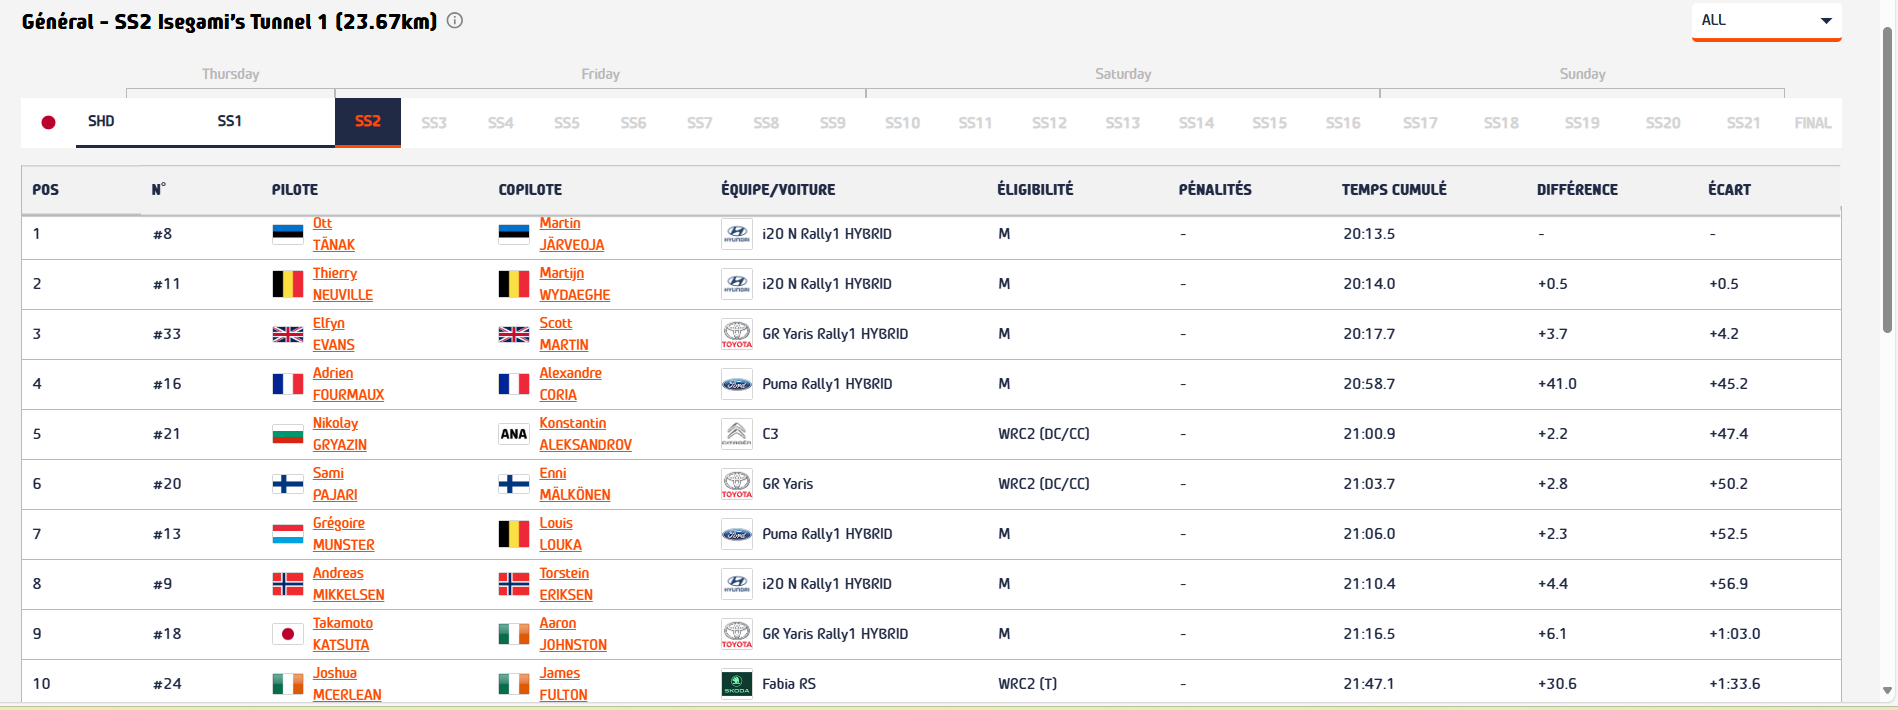Click Ford logo in Fourmaux's row
Image resolution: width=1898 pixels, height=710 pixels.
(737, 384)
